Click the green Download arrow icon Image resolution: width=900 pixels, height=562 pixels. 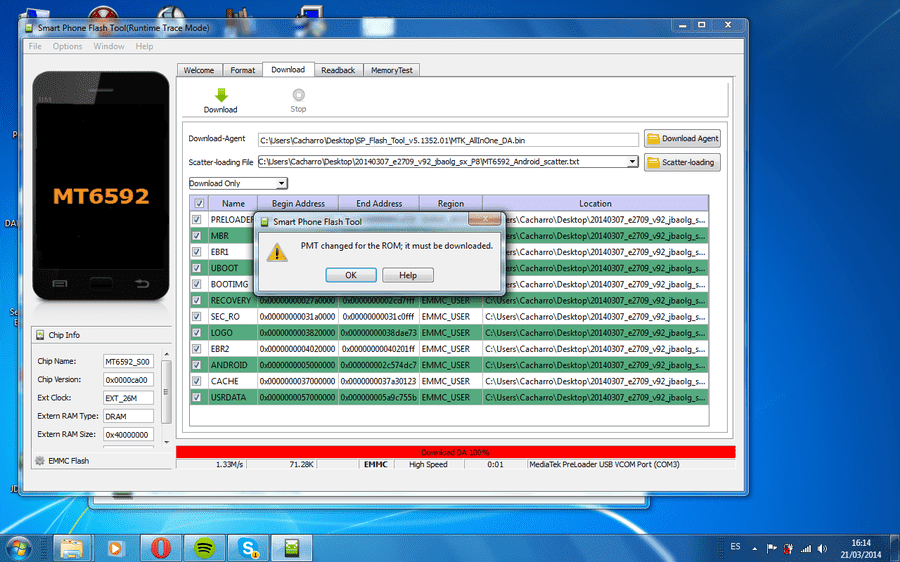pos(221,95)
